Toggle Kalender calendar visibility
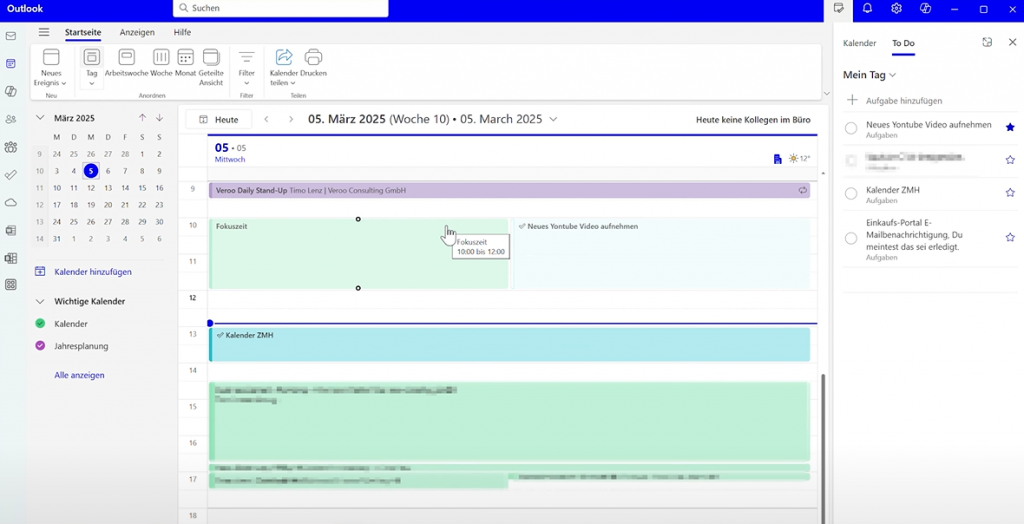The image size is (1024, 524). tap(40, 323)
